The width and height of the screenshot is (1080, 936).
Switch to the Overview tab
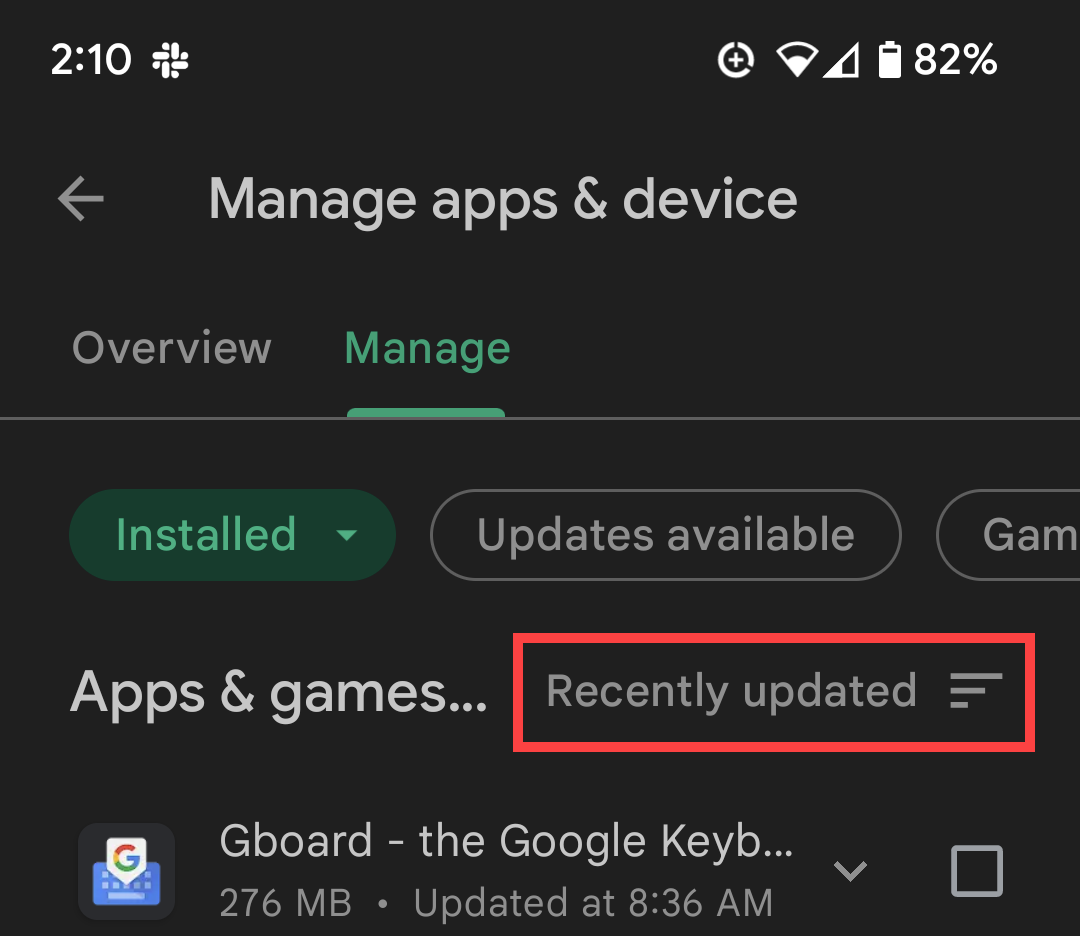coord(172,348)
